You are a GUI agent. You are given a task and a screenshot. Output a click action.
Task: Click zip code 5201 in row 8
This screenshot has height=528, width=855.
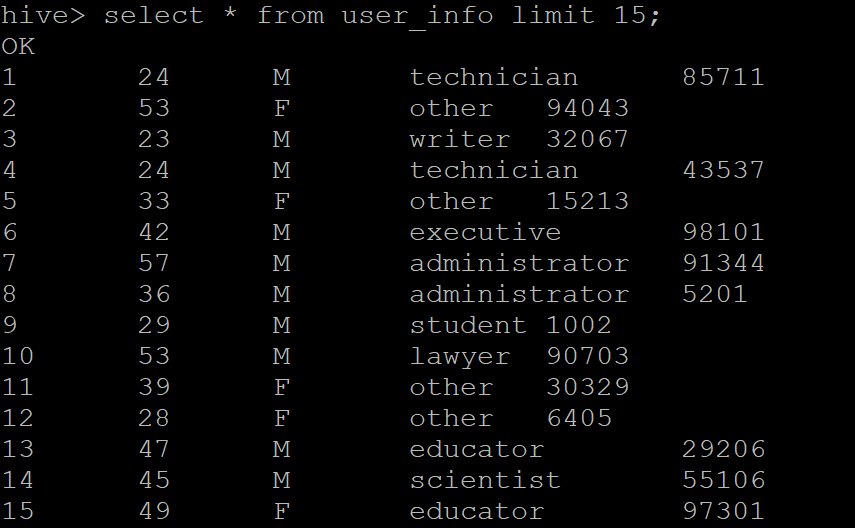(x=714, y=294)
